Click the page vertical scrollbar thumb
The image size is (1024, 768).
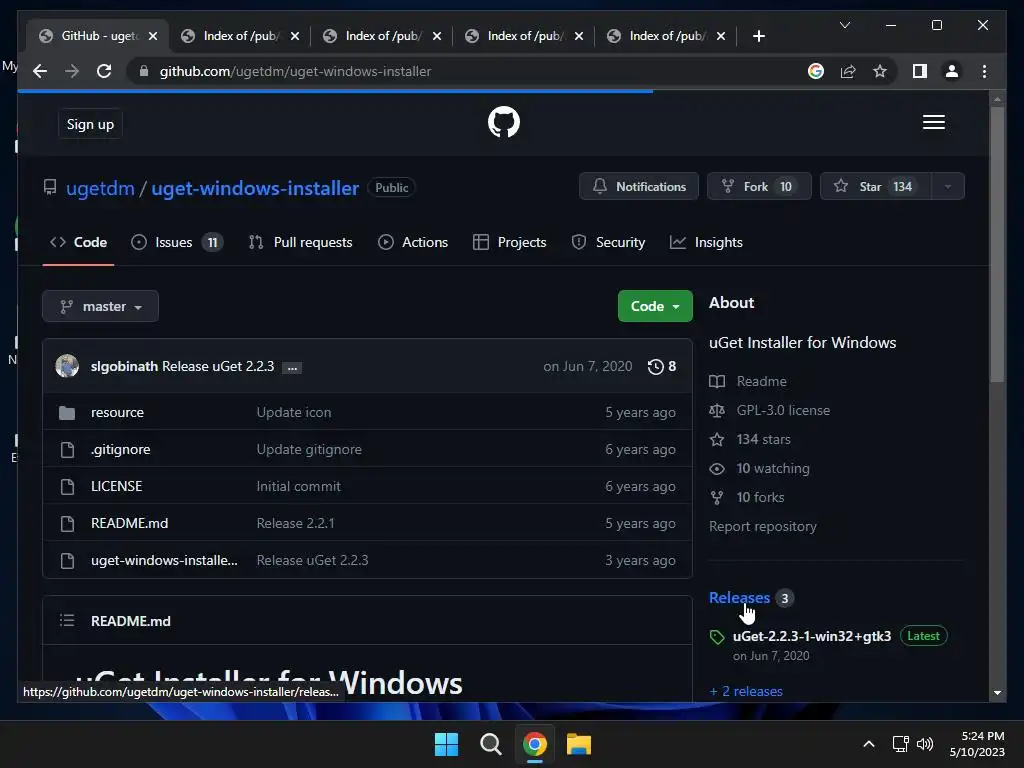tap(997, 244)
